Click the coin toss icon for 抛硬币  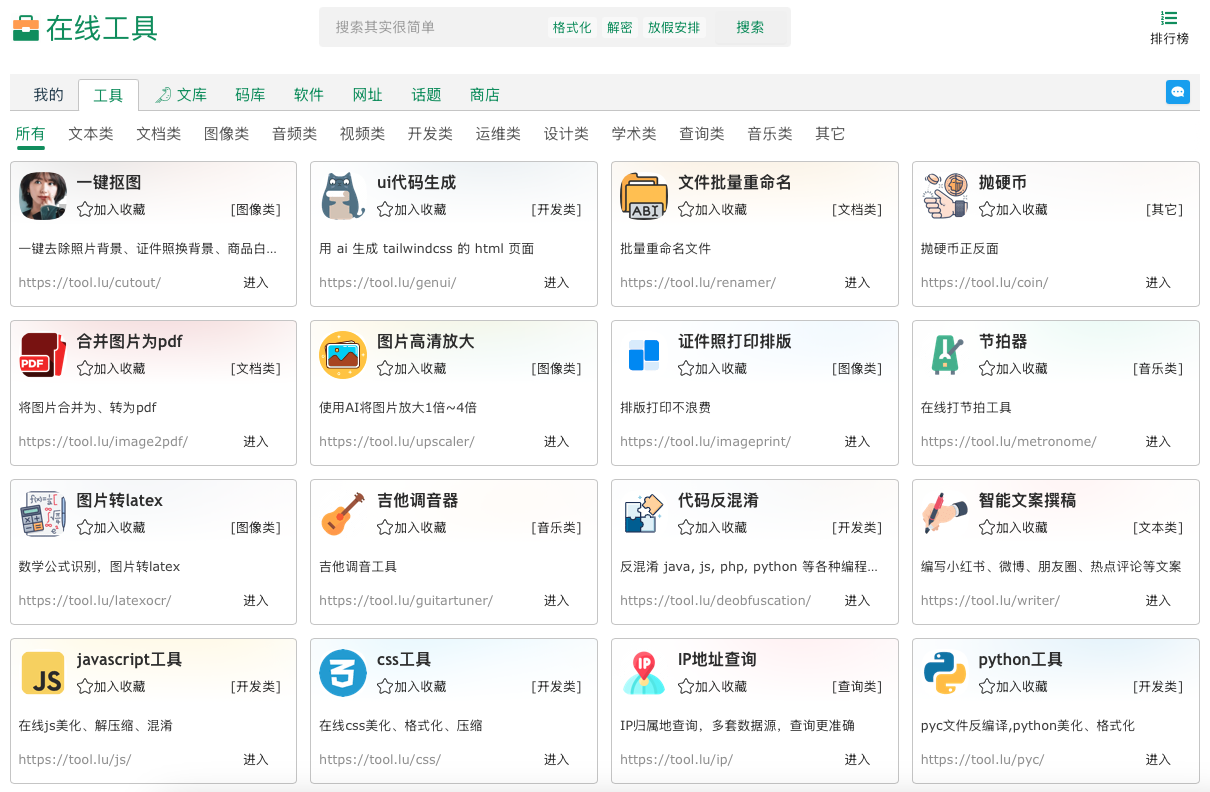tap(945, 196)
